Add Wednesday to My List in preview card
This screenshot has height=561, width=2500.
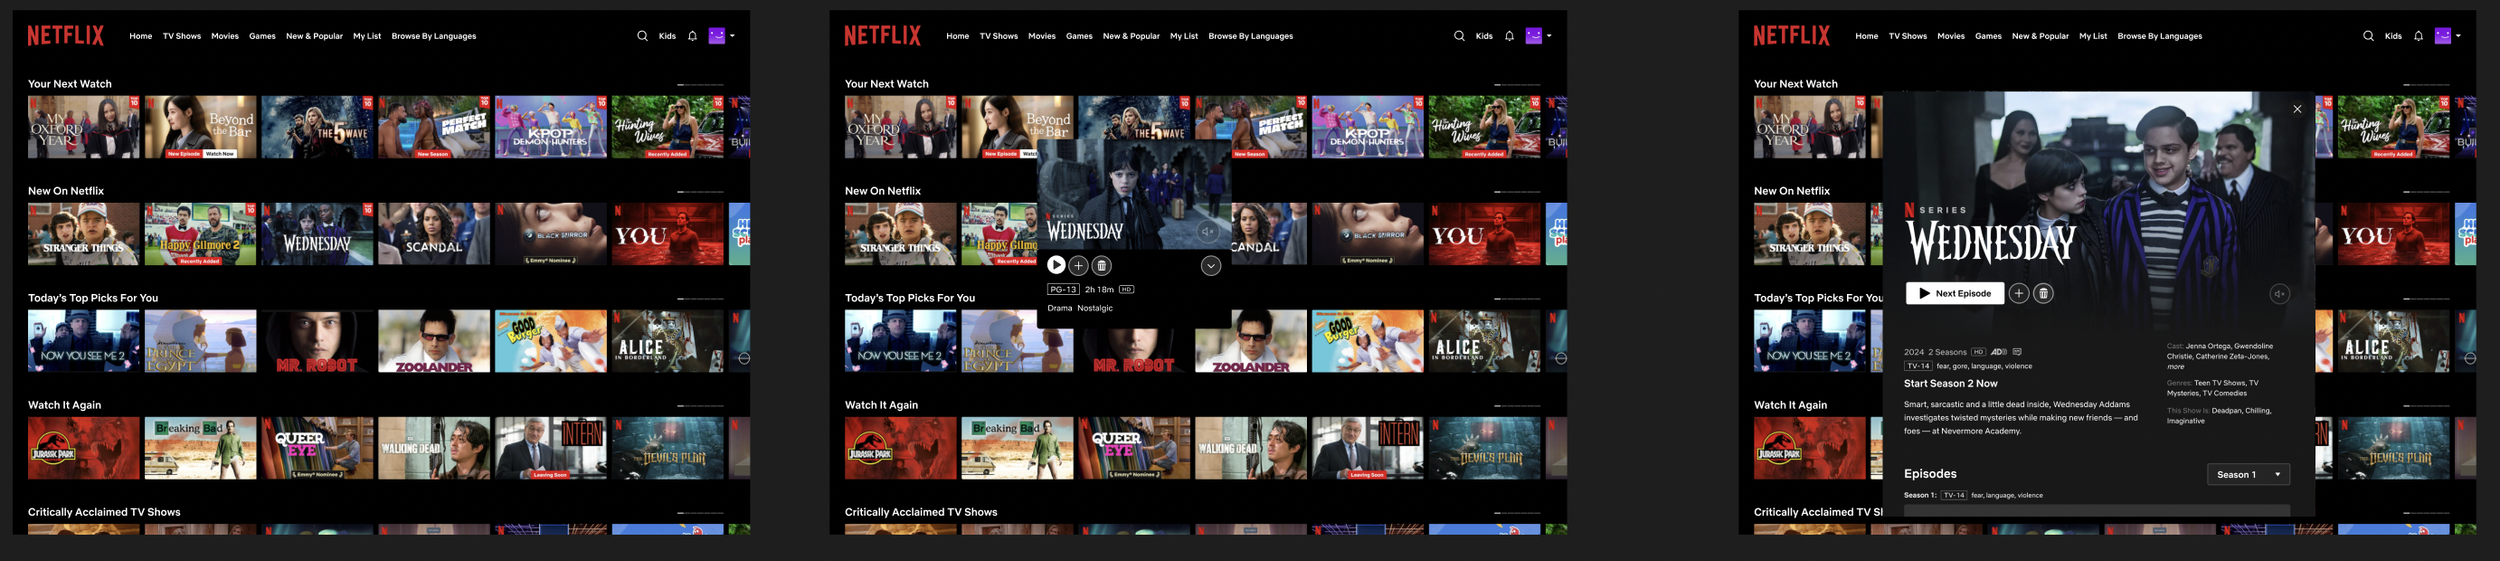coord(1078,265)
